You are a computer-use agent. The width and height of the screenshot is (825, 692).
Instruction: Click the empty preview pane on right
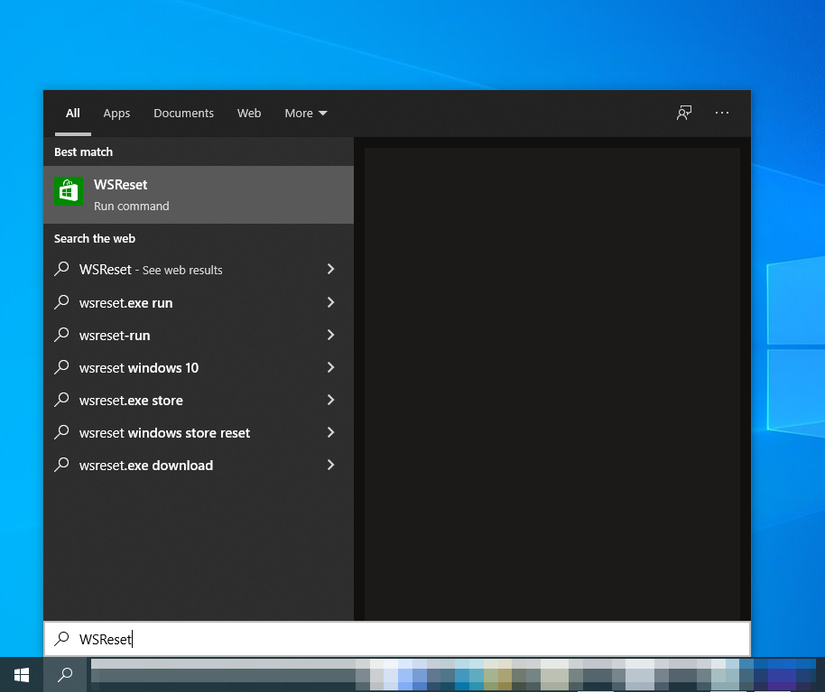pyautogui.click(x=552, y=384)
